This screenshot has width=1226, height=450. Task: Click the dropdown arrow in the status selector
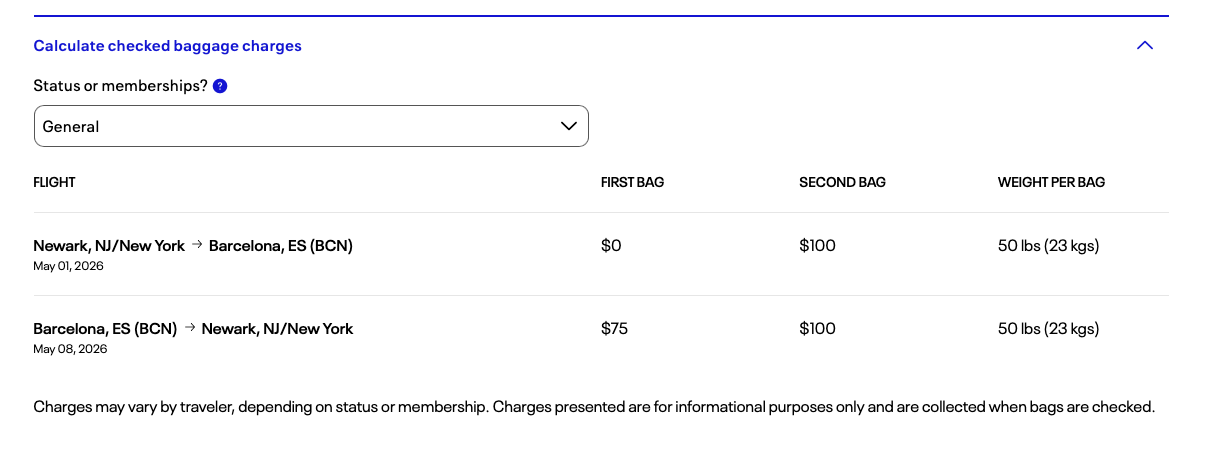point(569,126)
